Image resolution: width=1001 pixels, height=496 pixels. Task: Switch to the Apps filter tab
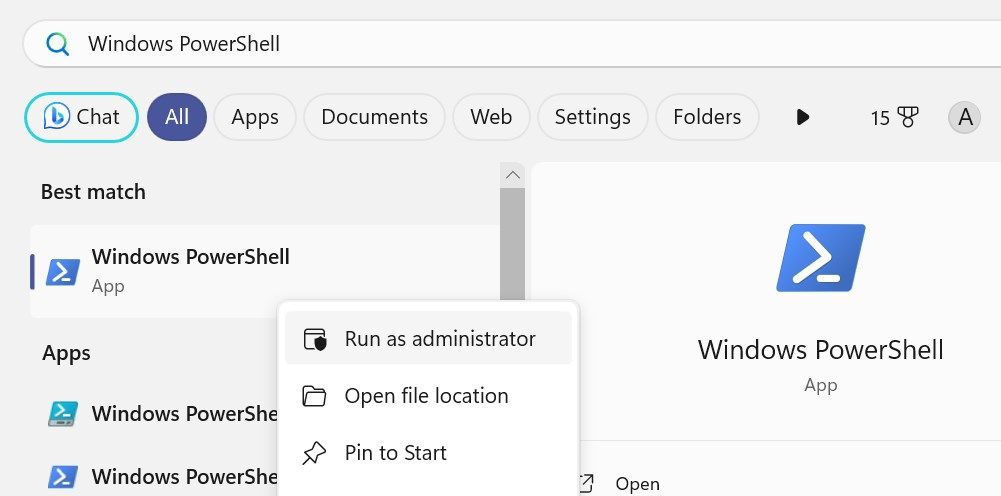click(x=254, y=117)
